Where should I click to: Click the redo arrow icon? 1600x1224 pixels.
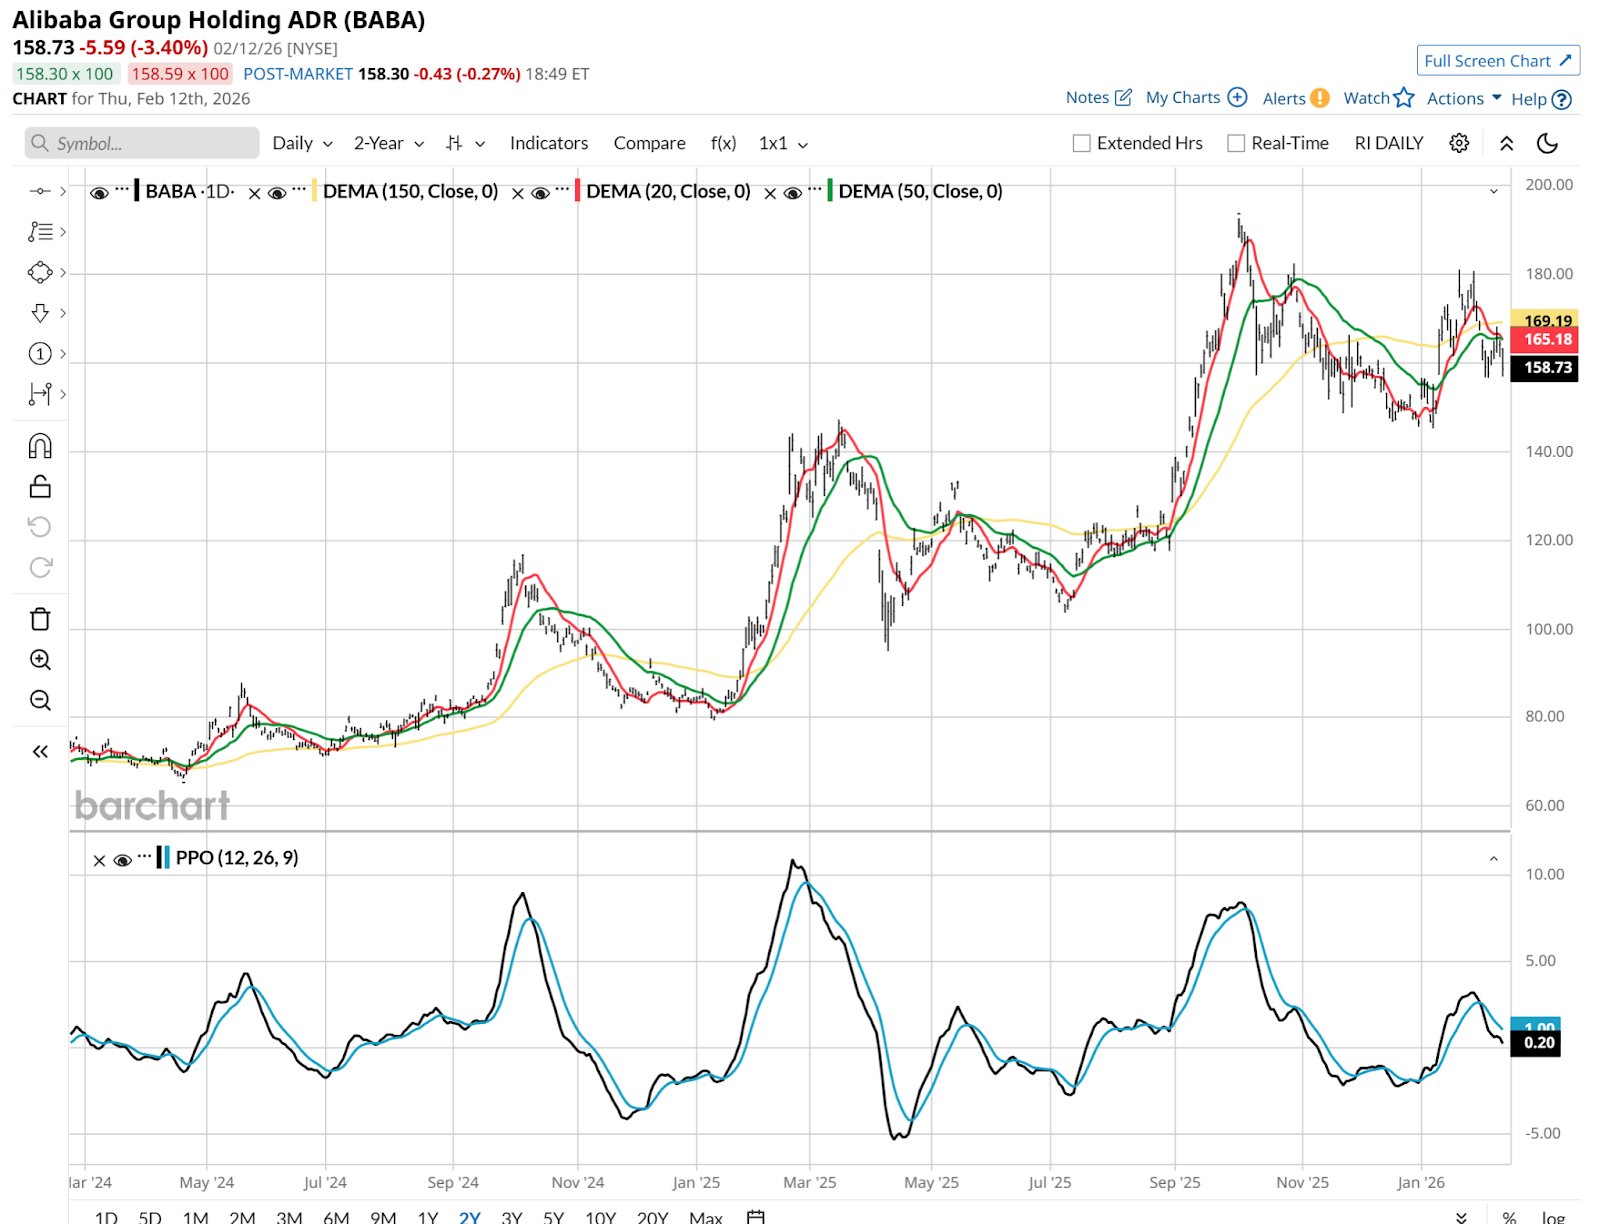40,568
